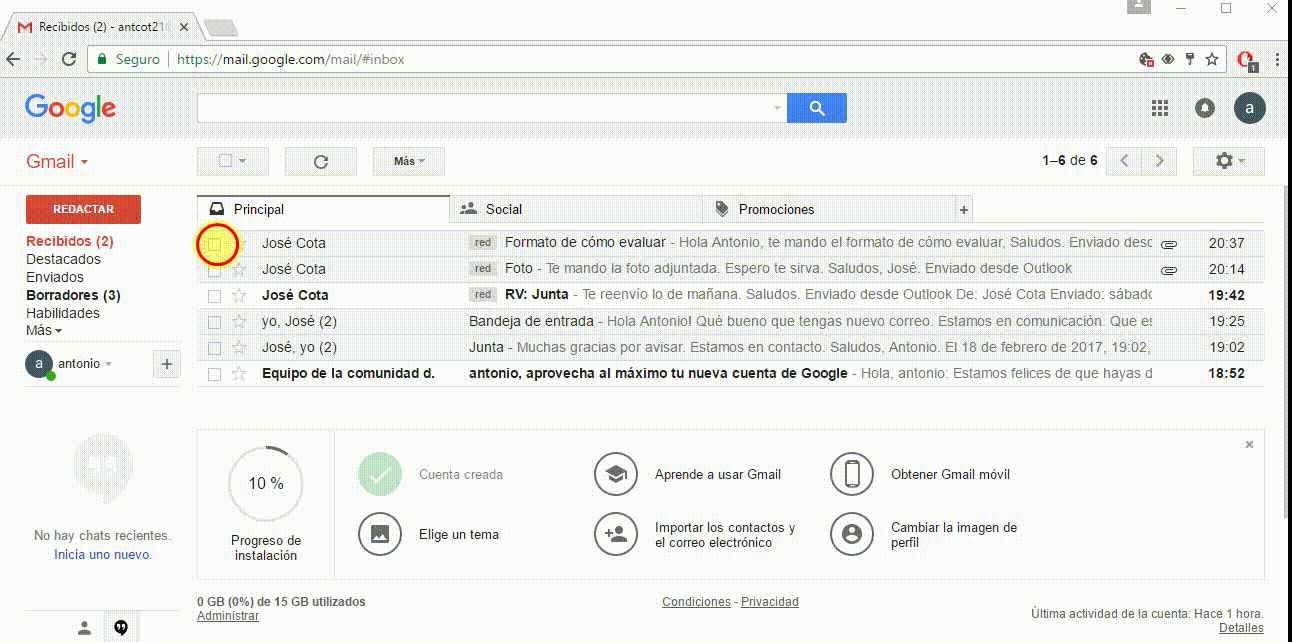Switch to the Promociones tab
This screenshot has width=1292, height=642.
[829, 209]
